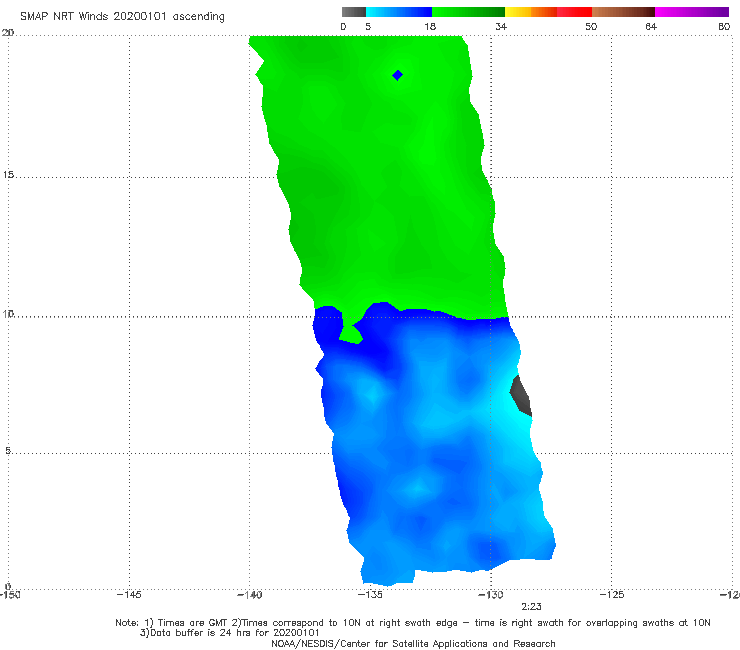Click the gray segment of the color bar
This screenshot has width=740, height=650.
(354, 12)
